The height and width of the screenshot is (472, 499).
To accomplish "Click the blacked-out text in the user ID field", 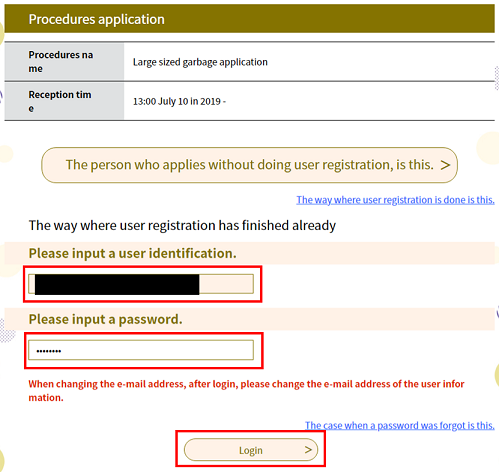I will [117, 284].
